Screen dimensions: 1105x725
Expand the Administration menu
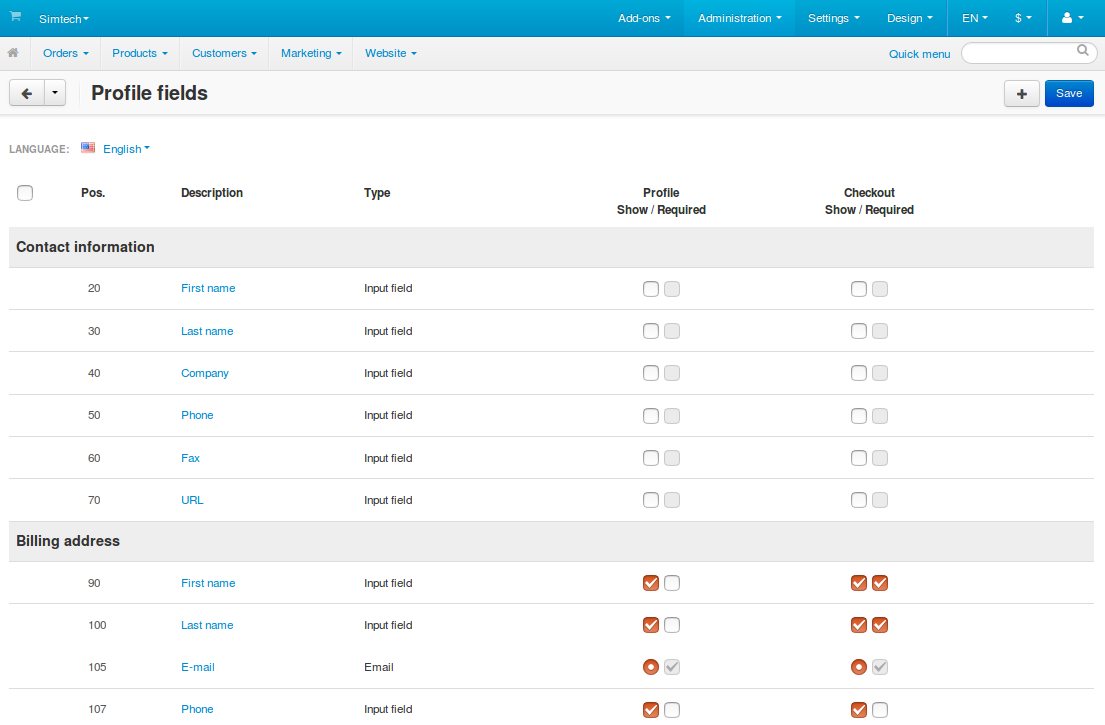pyautogui.click(x=739, y=18)
